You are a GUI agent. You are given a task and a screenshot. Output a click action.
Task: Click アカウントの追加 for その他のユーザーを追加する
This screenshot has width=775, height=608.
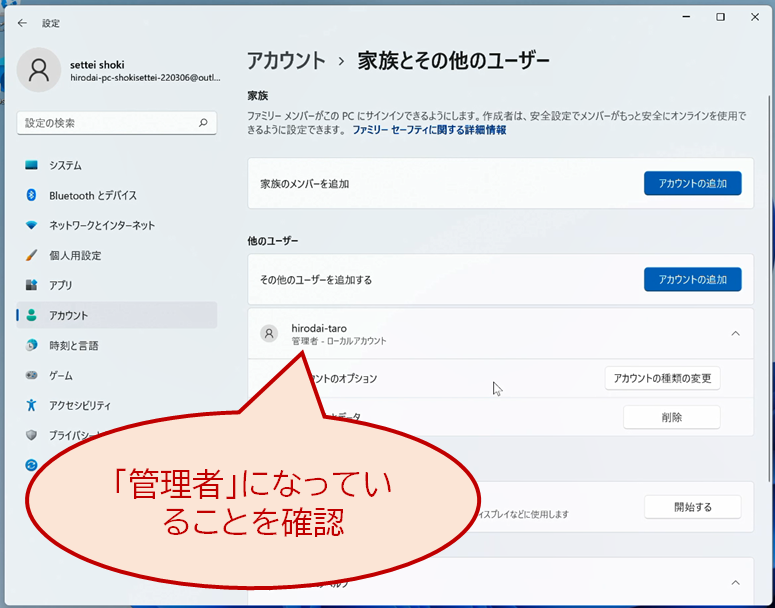click(x=692, y=280)
